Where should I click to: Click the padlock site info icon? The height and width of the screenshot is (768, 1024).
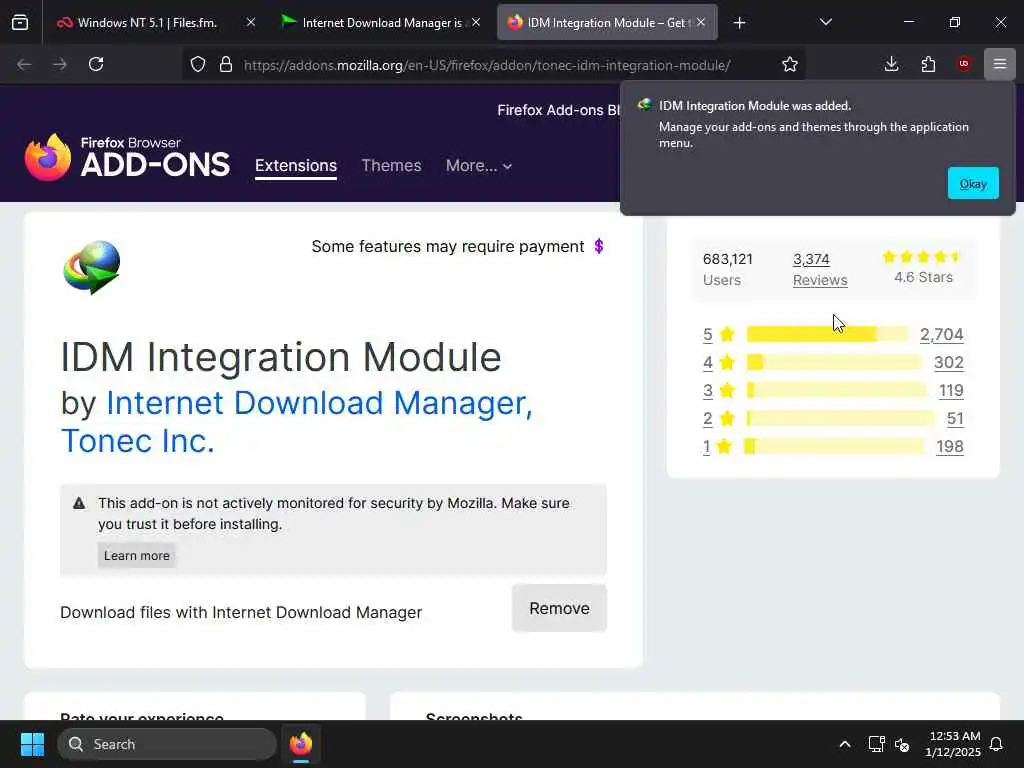coord(226,64)
